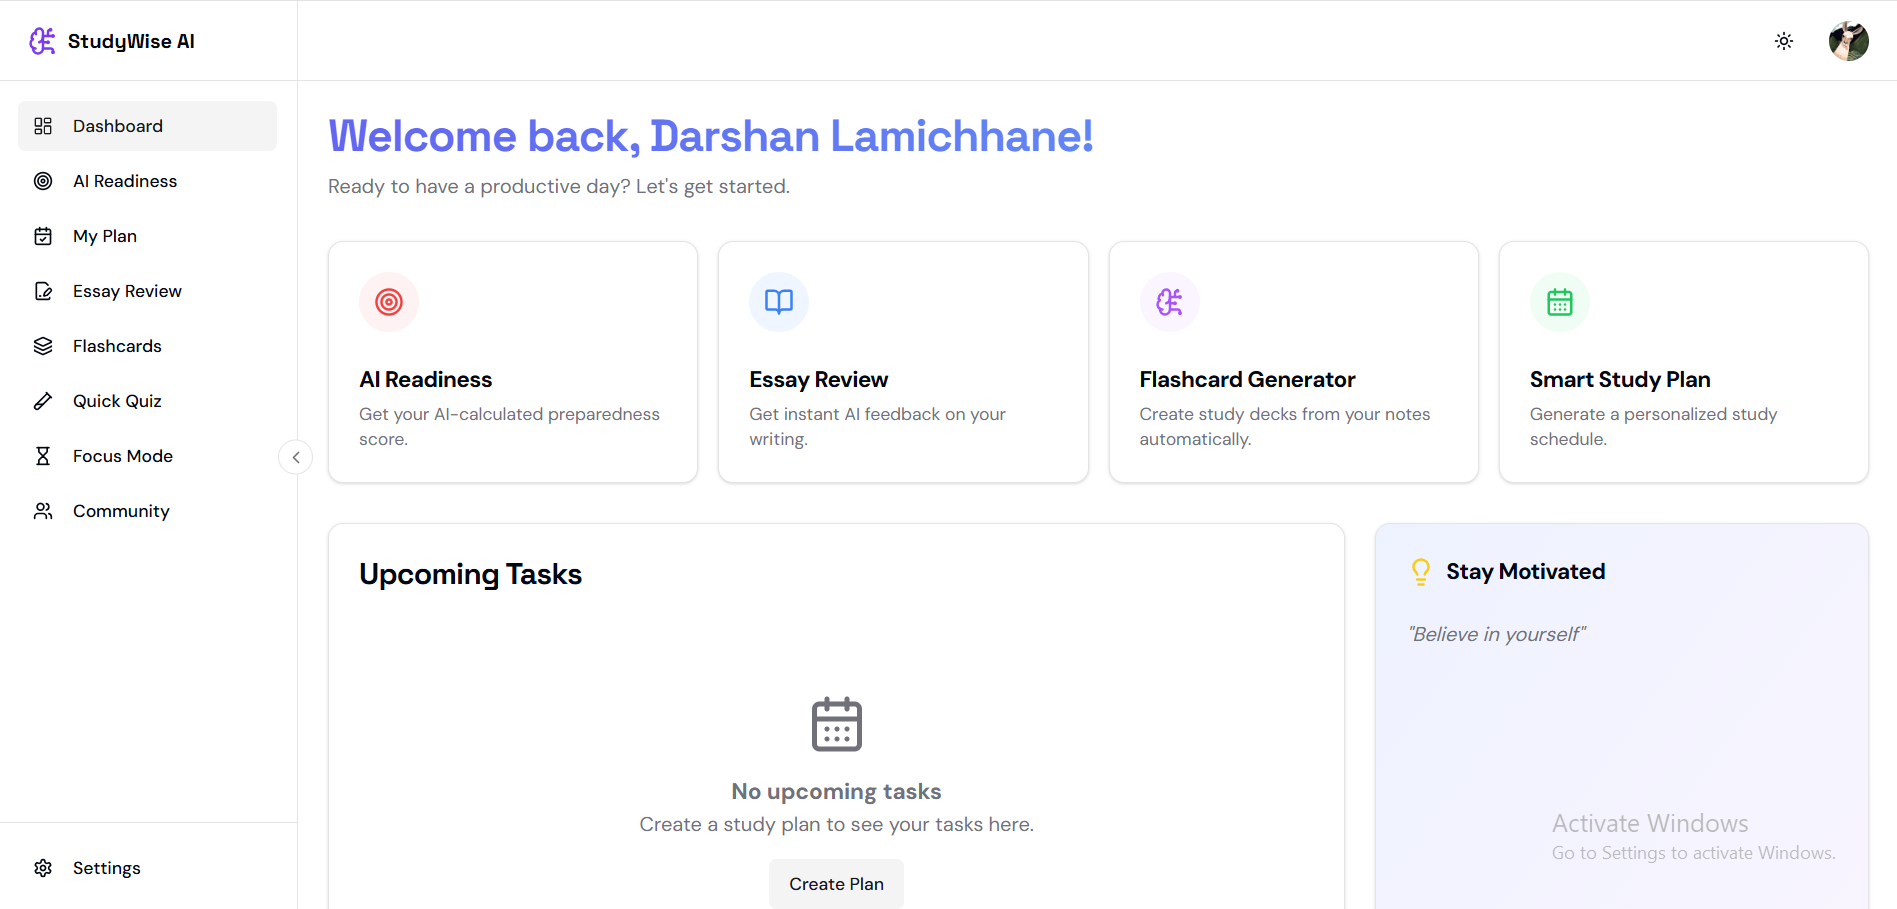Click the Focus Mode hourglass icon in sidebar
This screenshot has height=909, width=1897.
click(x=43, y=456)
